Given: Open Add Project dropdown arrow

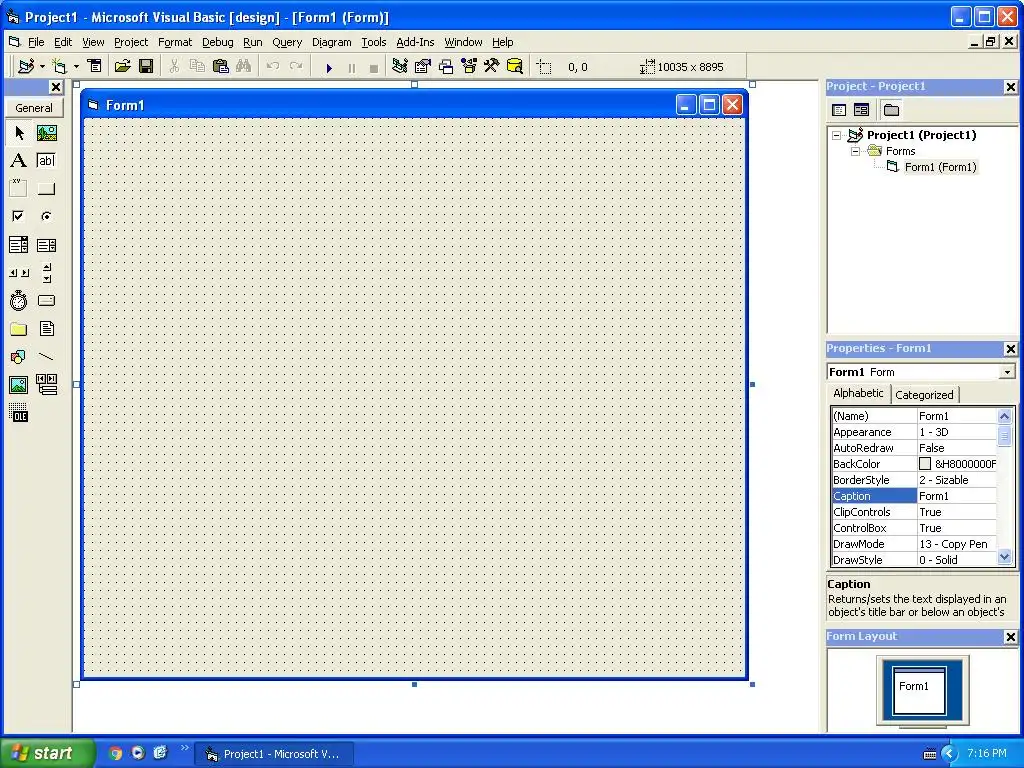Looking at the screenshot, I should tap(42, 67).
